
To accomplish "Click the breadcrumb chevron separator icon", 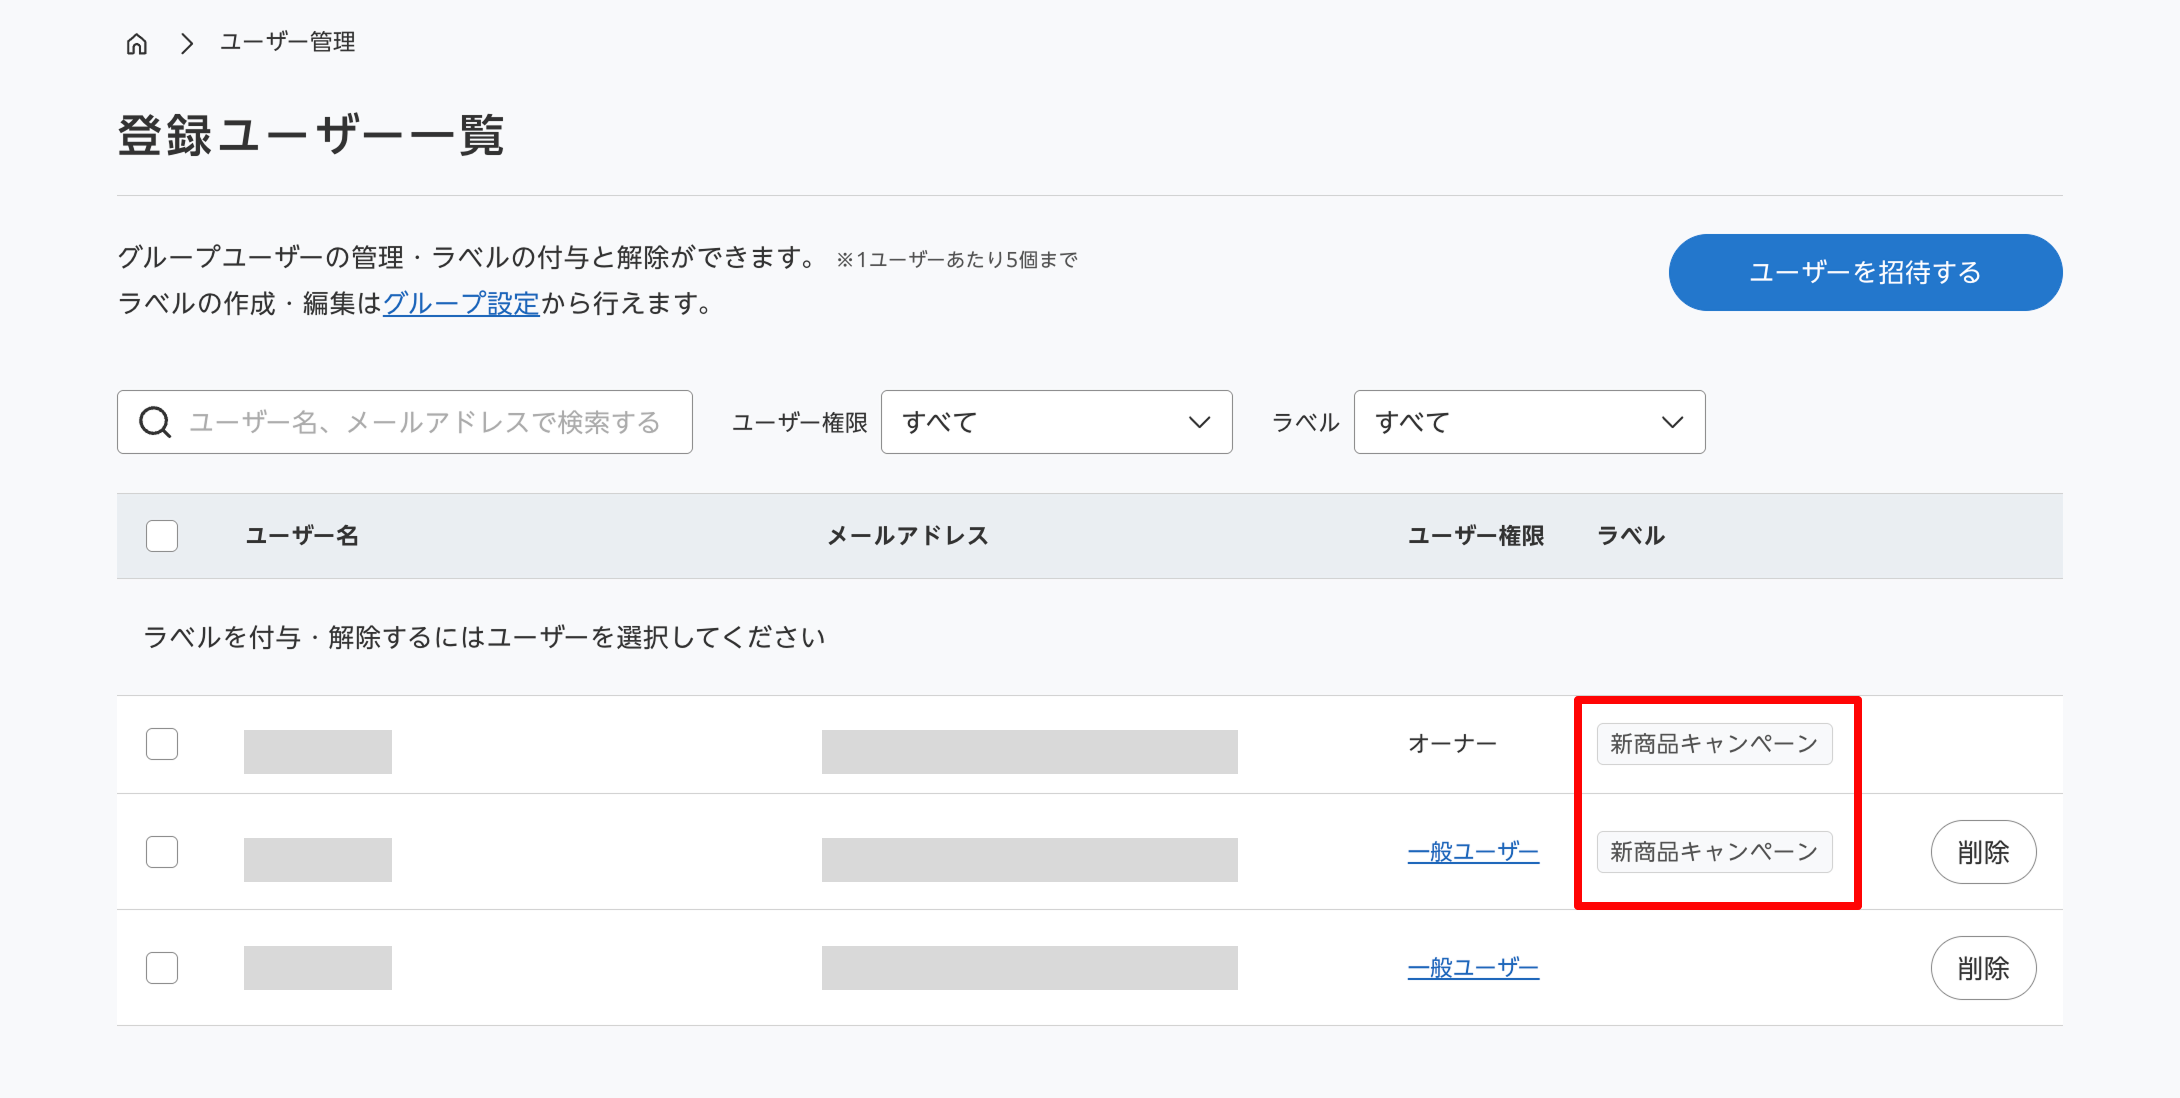I will point(187,43).
